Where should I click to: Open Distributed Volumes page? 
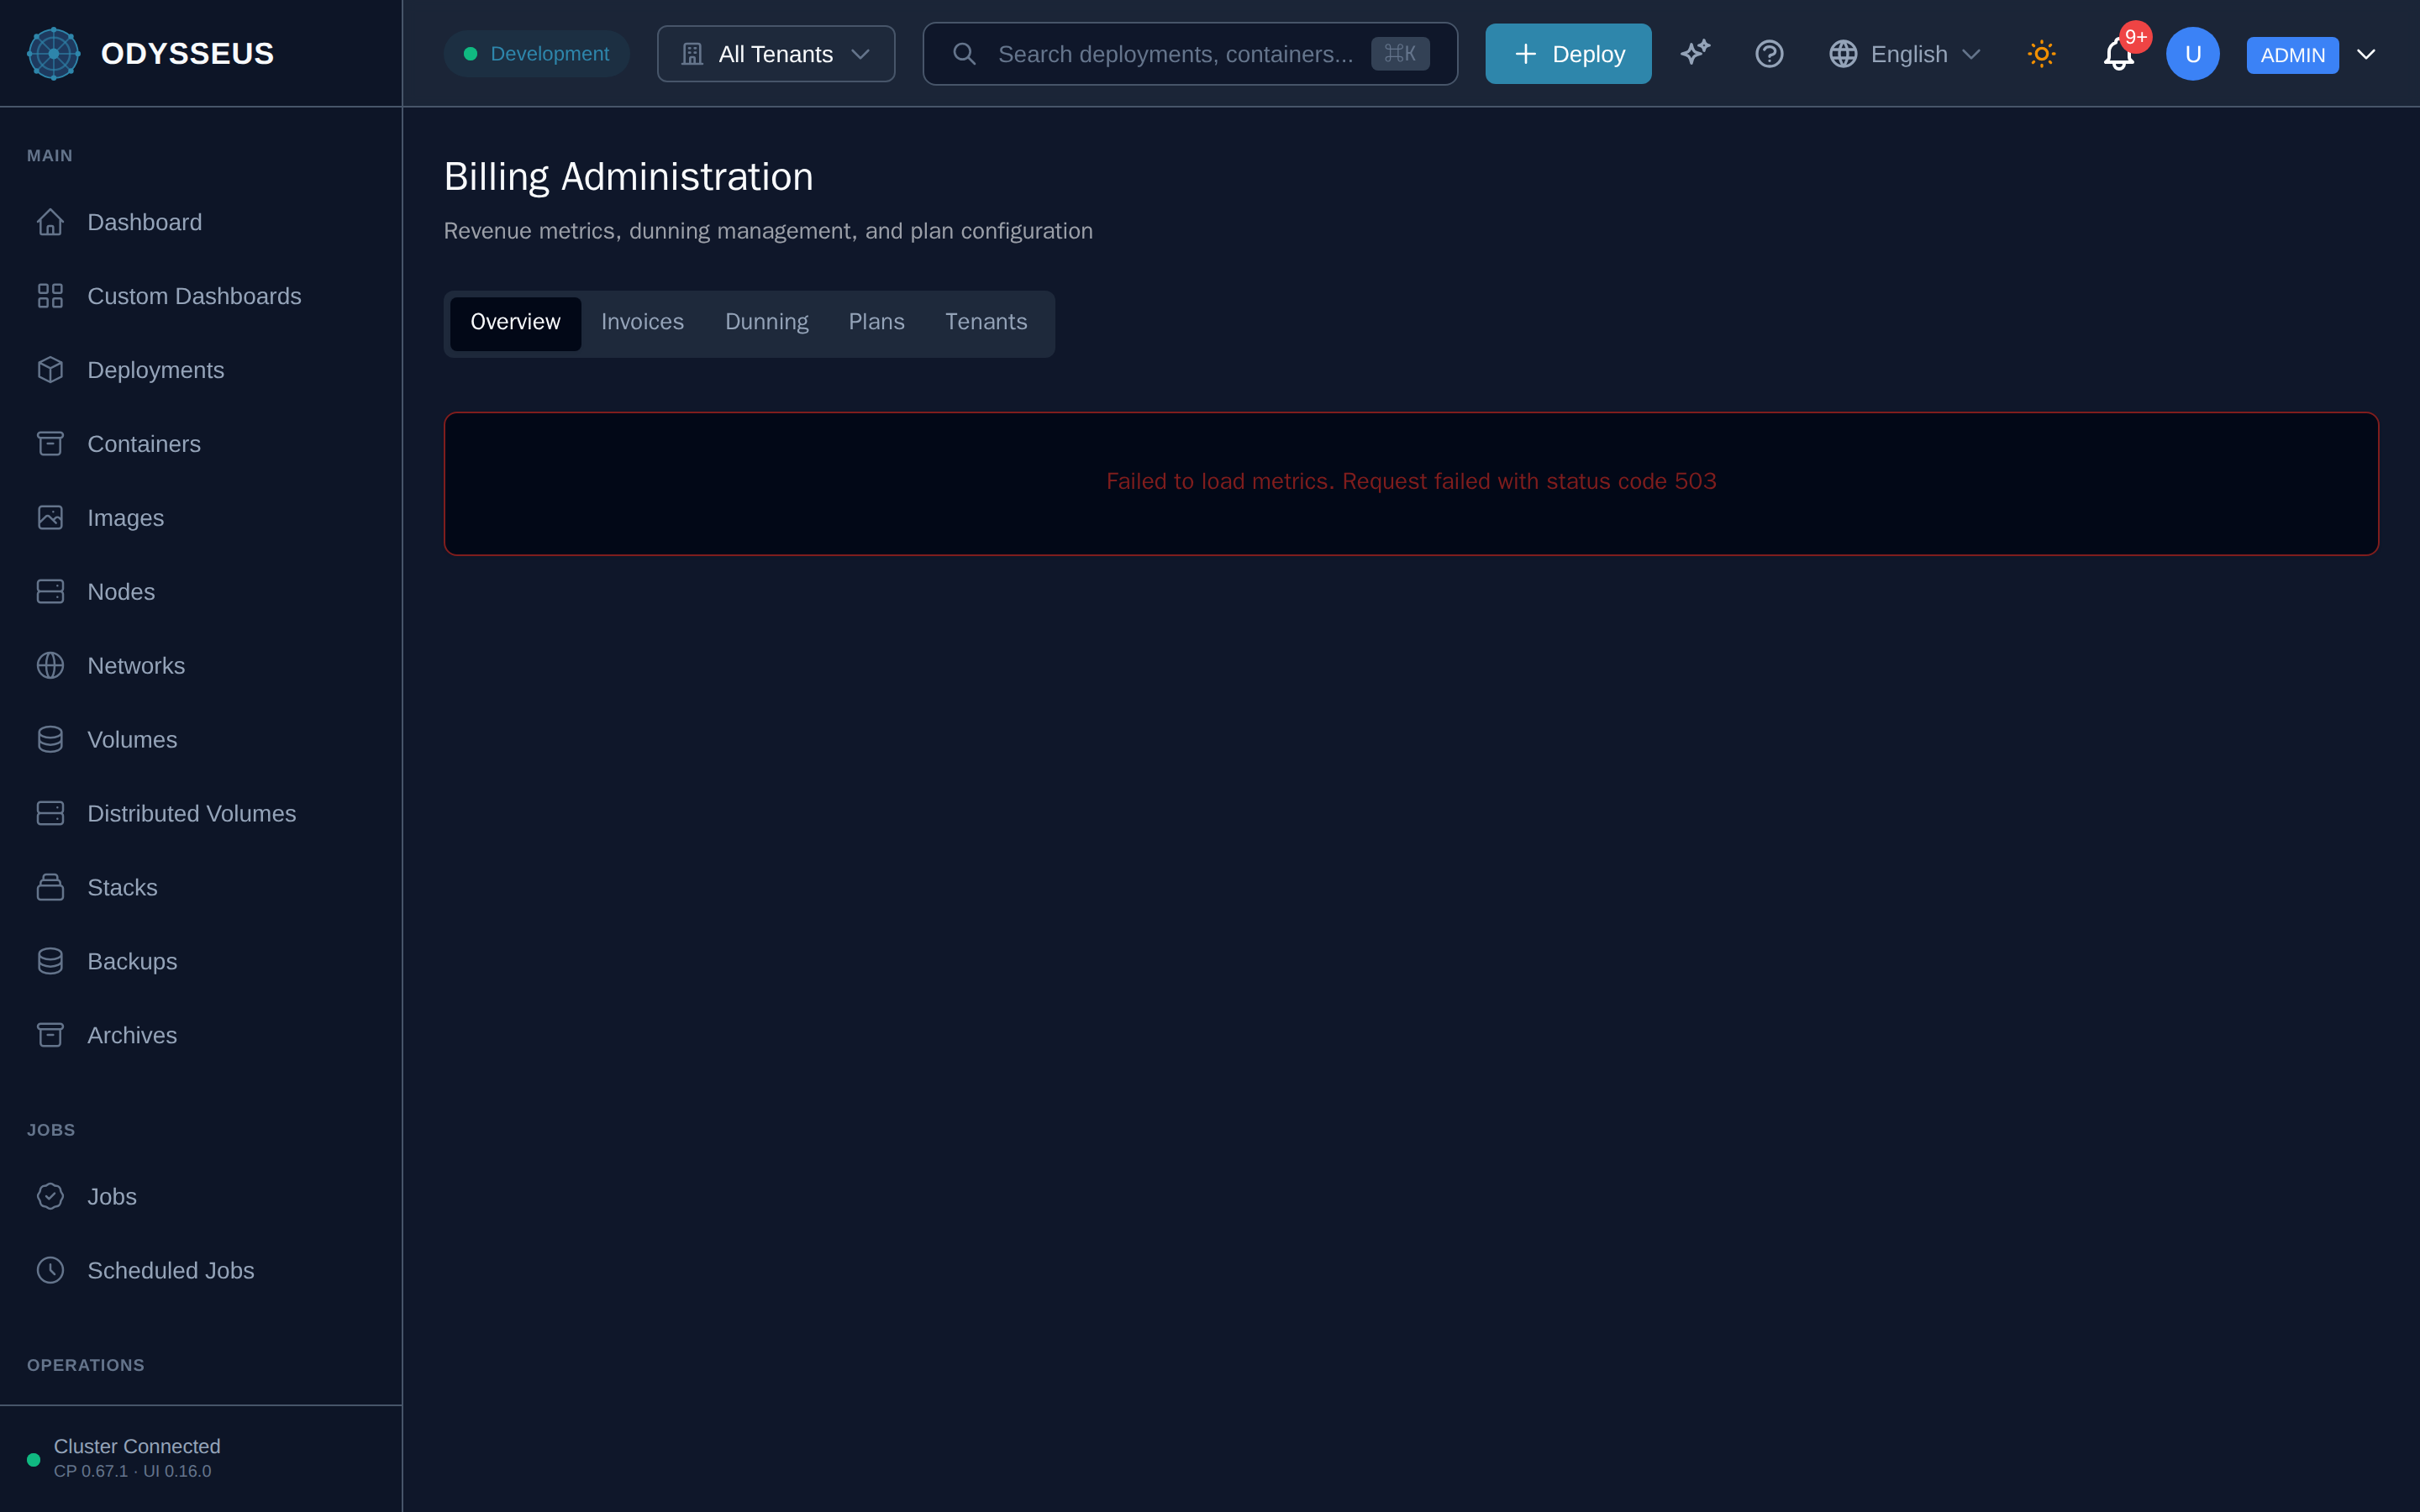(x=201, y=814)
